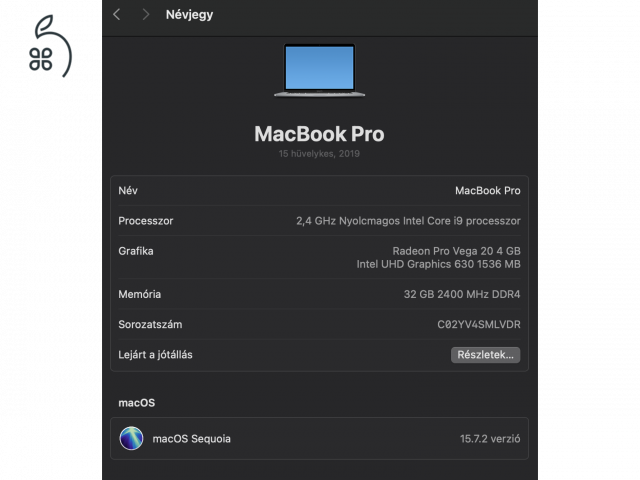Click the Névjegy title
This screenshot has width=640, height=480.
(189, 15)
